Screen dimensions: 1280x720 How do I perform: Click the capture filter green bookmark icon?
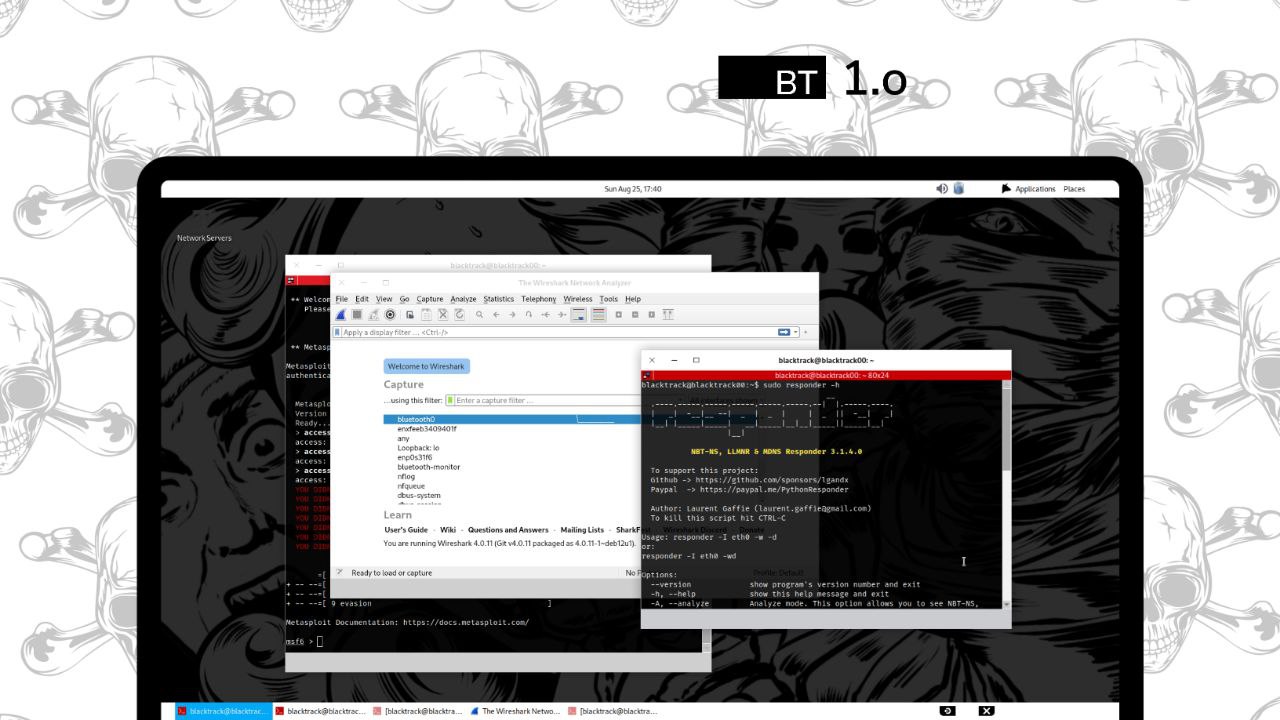(450, 400)
